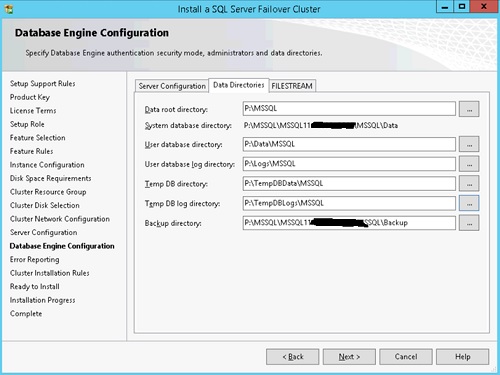This screenshot has width=500, height=375.
Task: Select Error Reporting step
Action: [x=35, y=259]
